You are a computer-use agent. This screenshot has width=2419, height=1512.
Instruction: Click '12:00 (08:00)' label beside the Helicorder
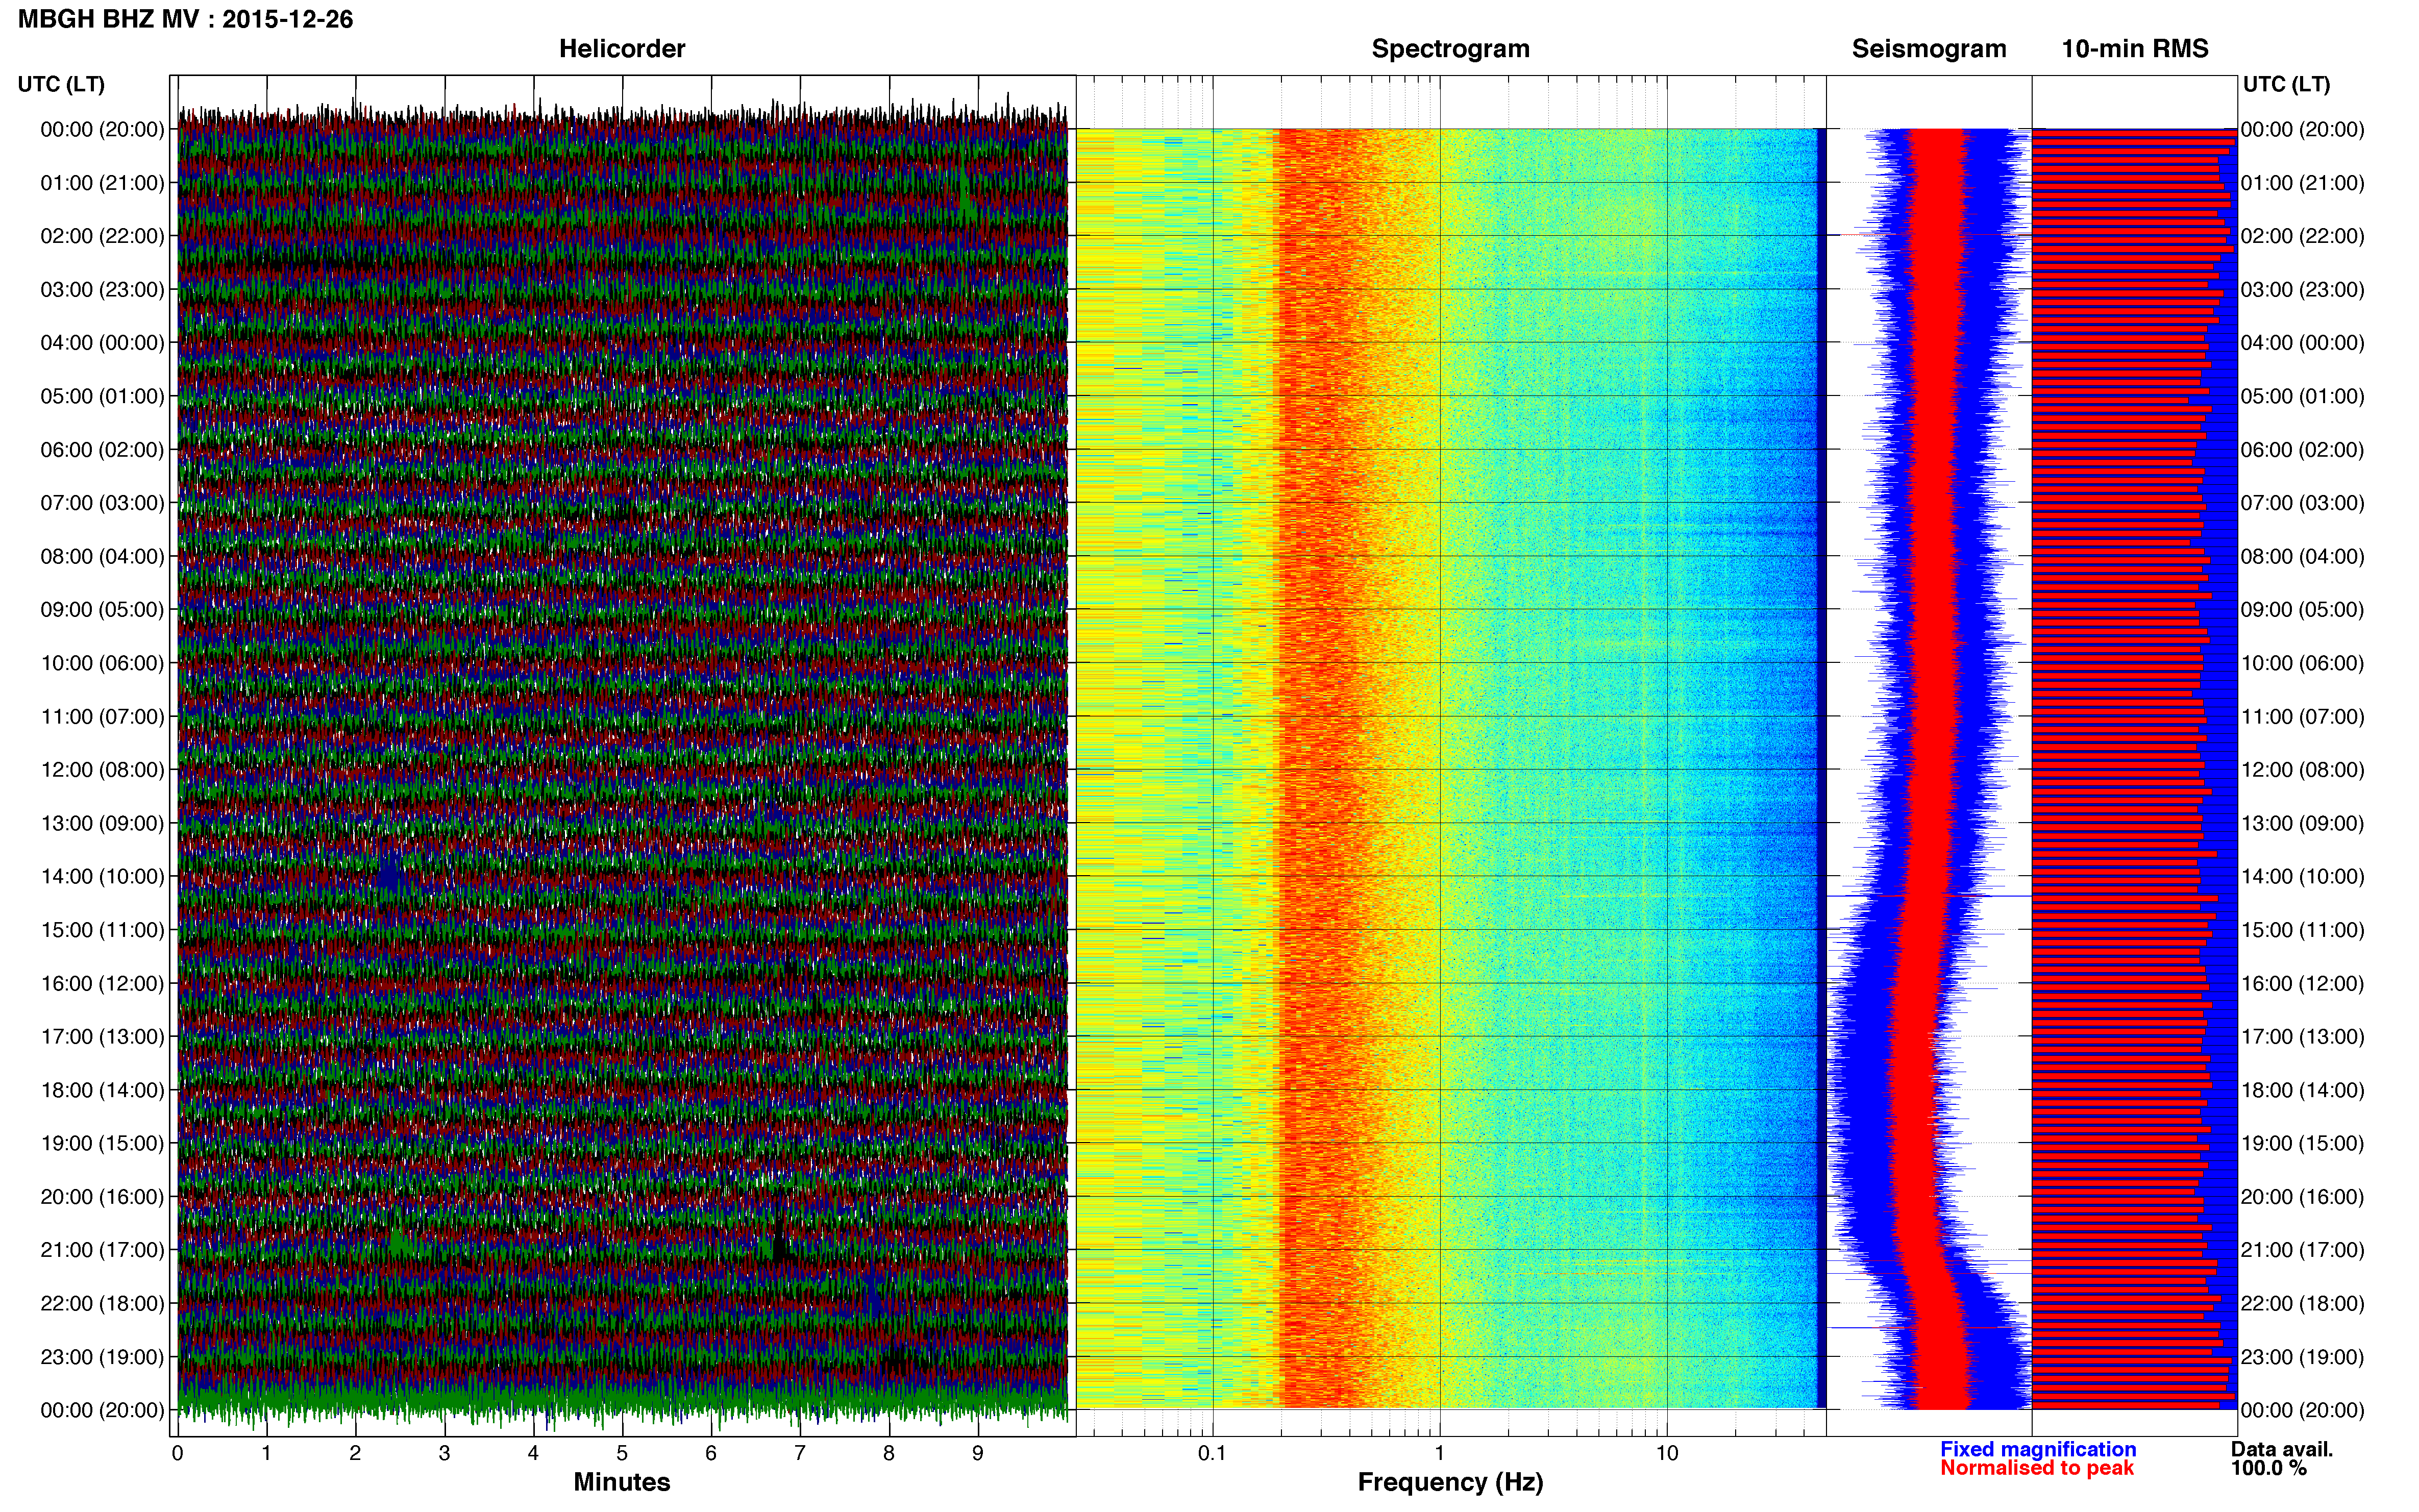click(x=102, y=770)
